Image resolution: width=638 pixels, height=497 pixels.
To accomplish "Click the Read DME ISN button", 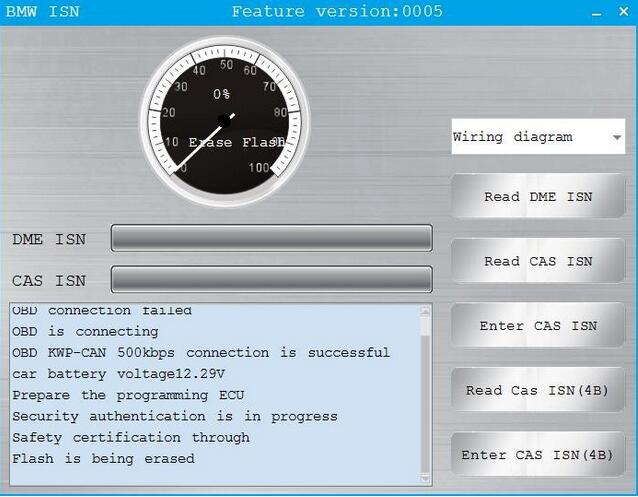I will pyautogui.click(x=538, y=197).
